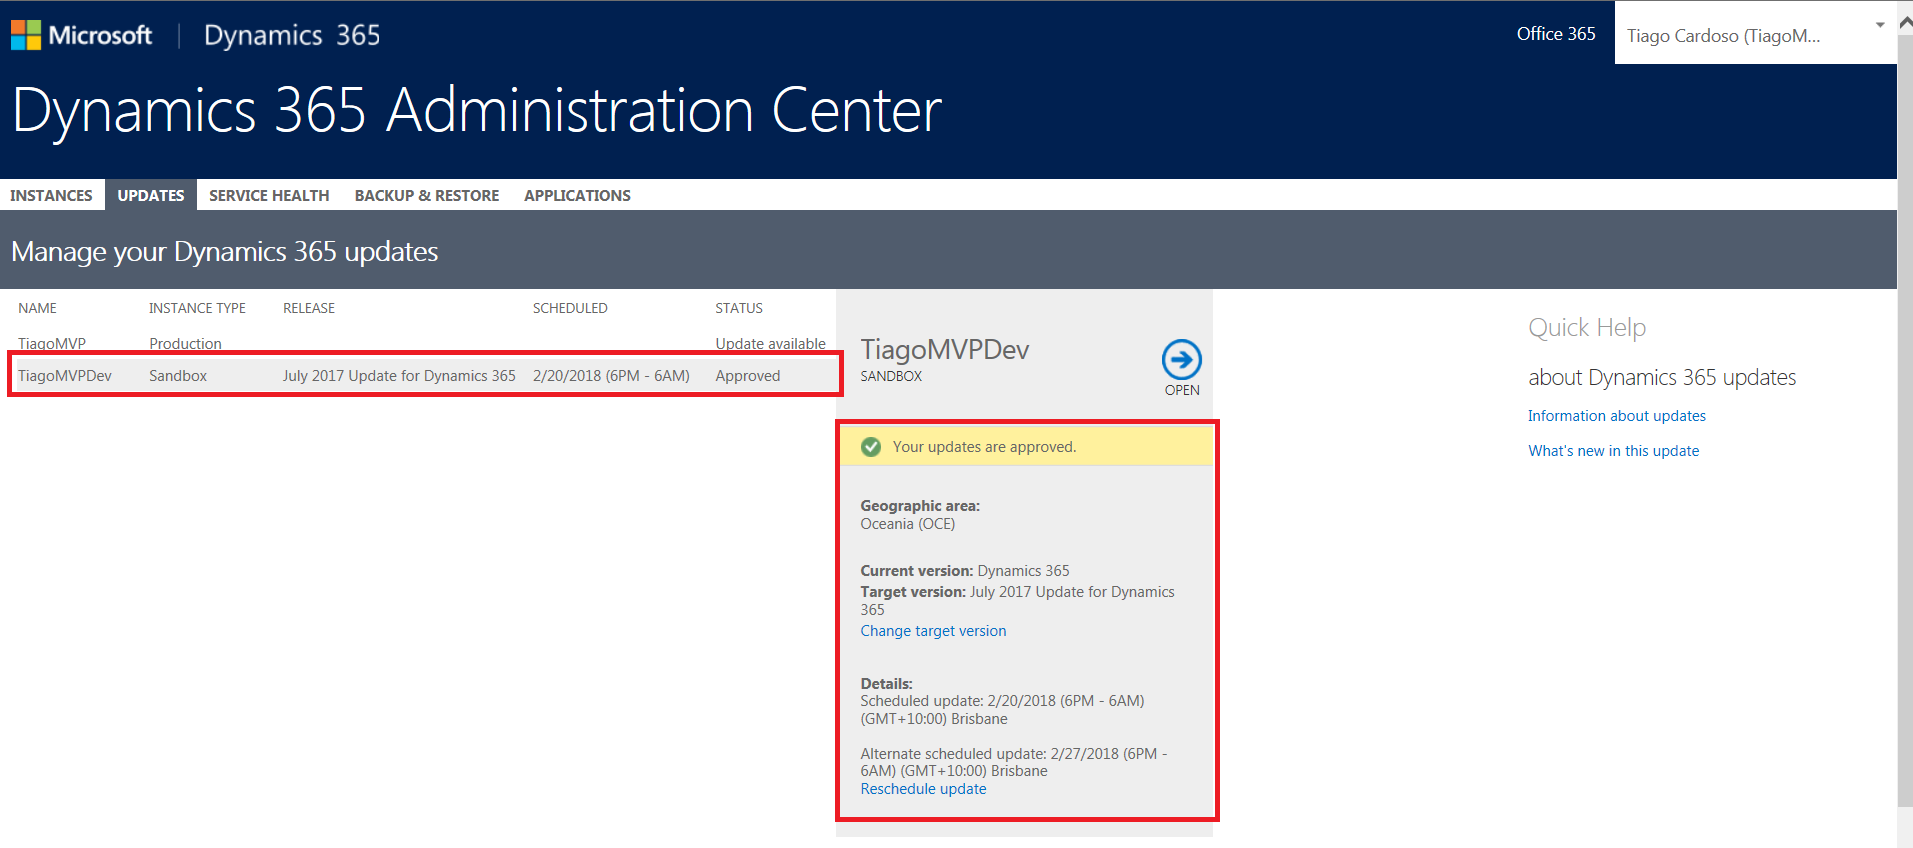This screenshot has width=1913, height=848.
Task: Click the Reschedule update link
Action: [x=923, y=789]
